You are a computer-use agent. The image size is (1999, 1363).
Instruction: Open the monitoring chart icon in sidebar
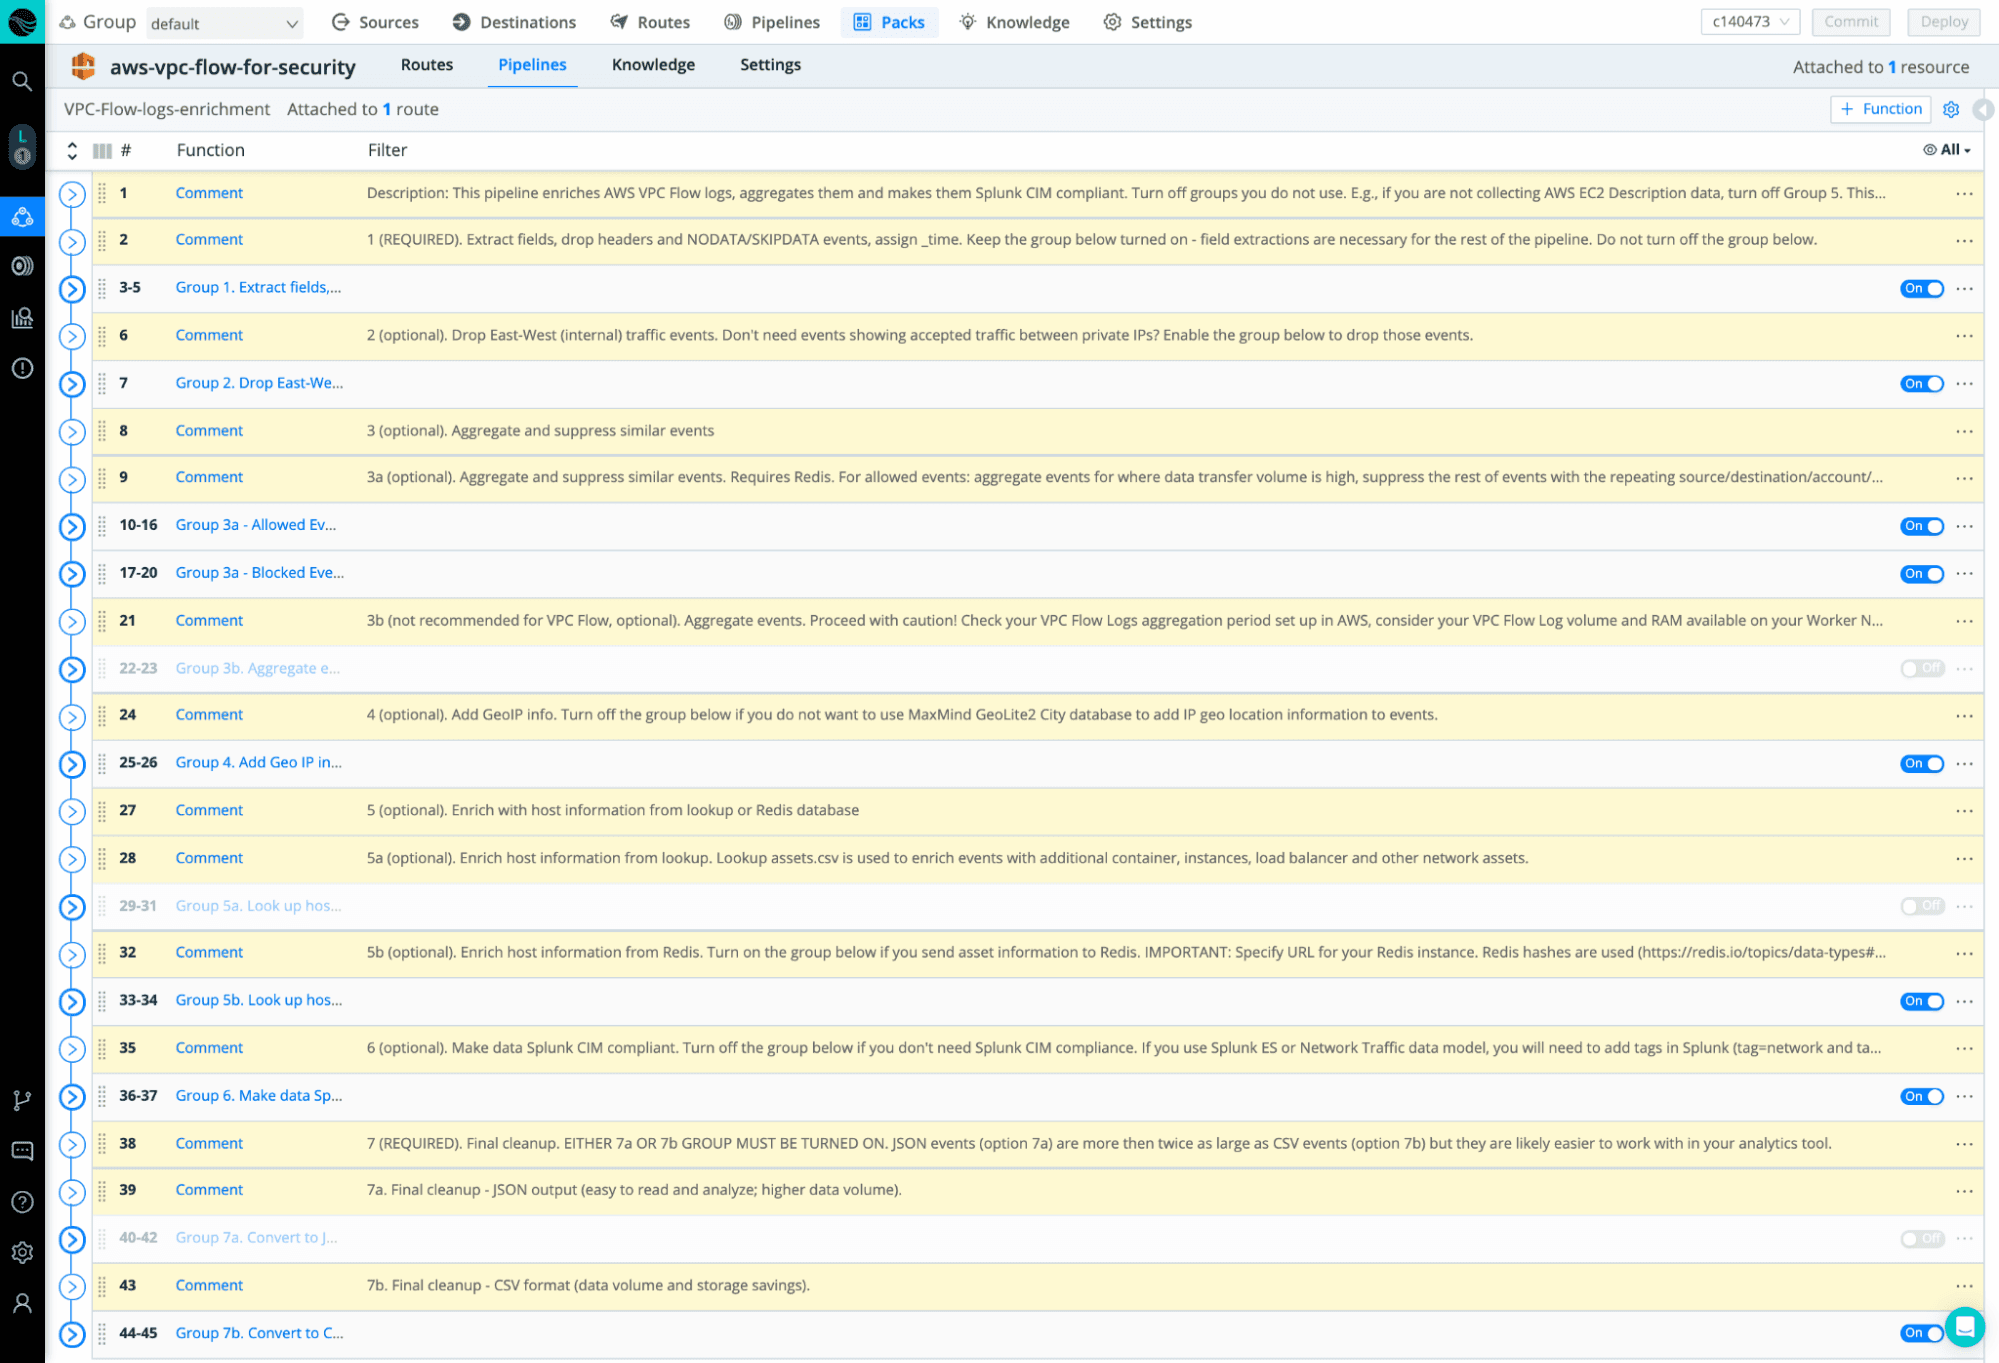[22, 318]
